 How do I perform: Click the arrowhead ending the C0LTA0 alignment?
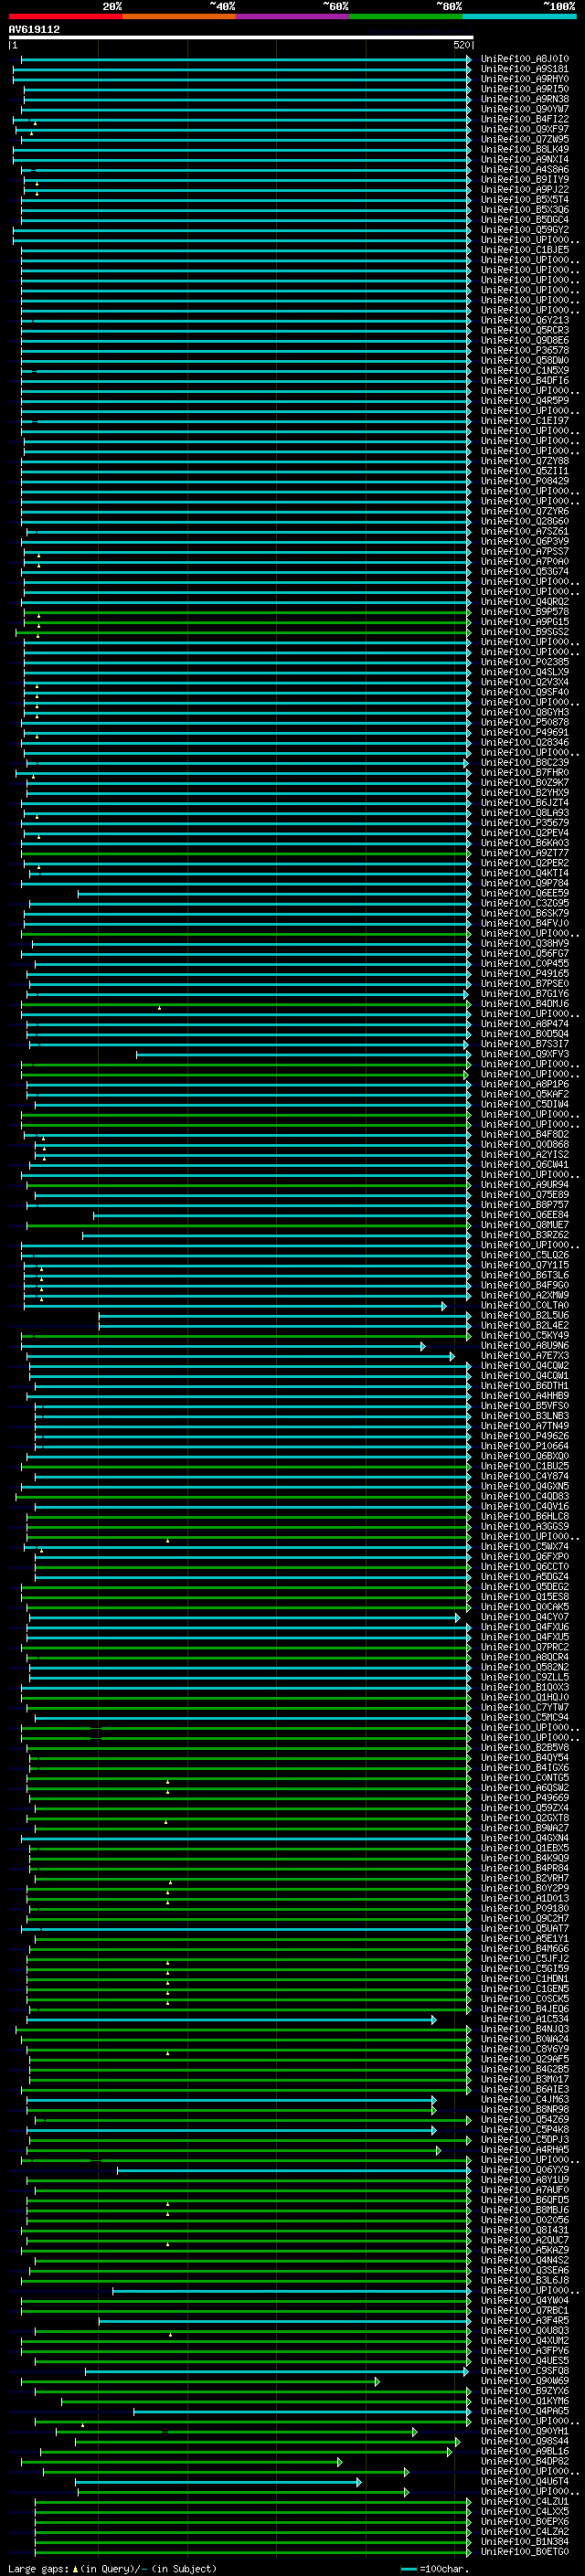pos(444,1306)
